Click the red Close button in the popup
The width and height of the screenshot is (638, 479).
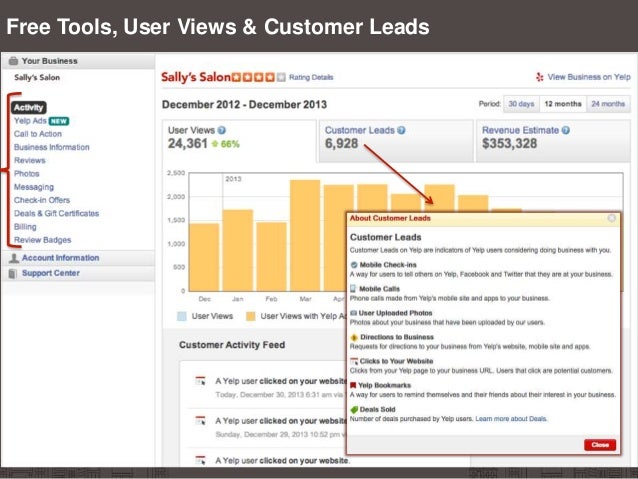[600, 445]
